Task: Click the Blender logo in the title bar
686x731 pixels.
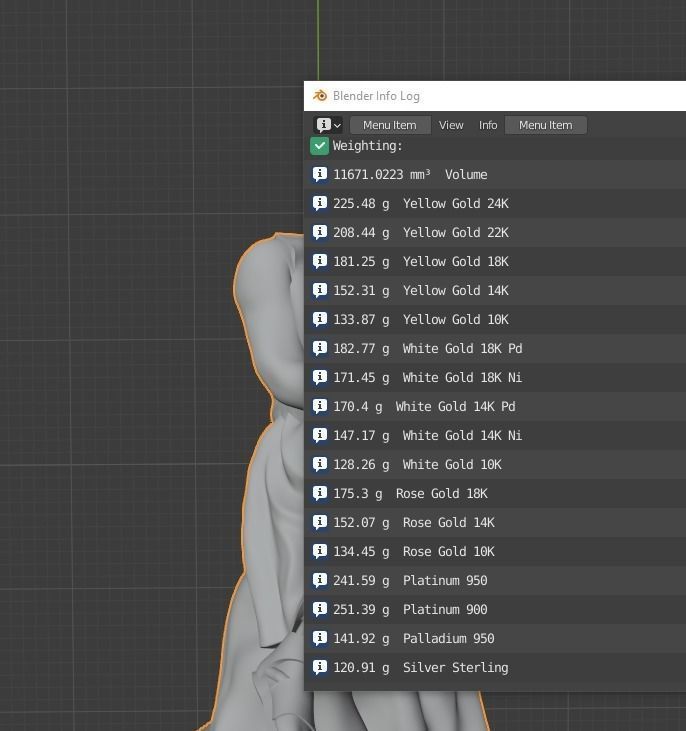Action: coord(320,96)
